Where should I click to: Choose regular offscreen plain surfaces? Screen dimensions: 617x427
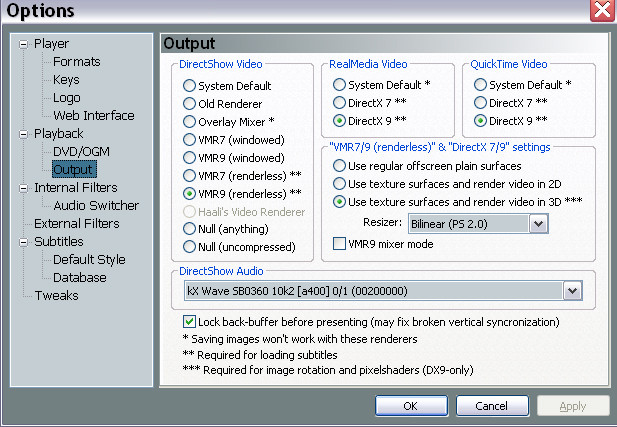(427, 166)
